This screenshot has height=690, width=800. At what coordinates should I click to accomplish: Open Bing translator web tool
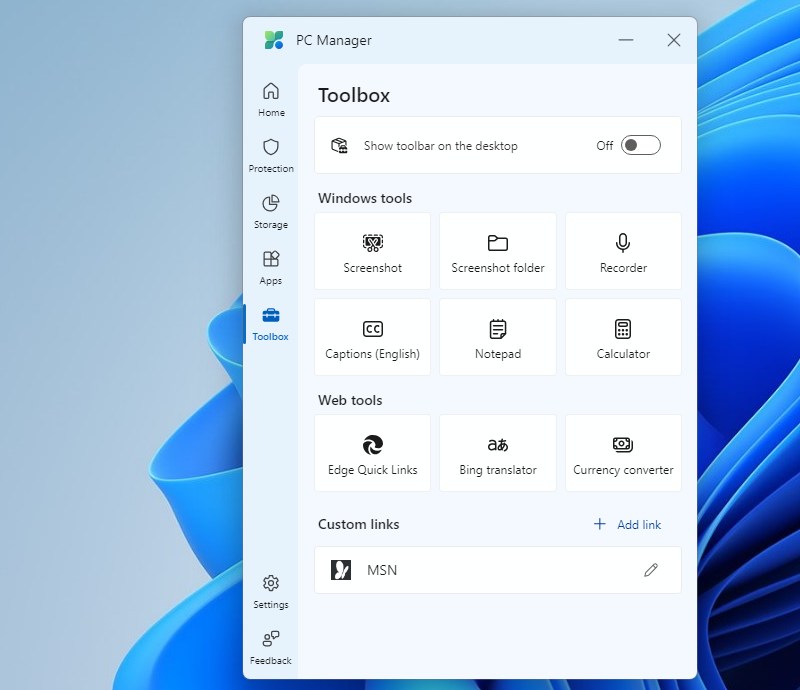tap(498, 453)
